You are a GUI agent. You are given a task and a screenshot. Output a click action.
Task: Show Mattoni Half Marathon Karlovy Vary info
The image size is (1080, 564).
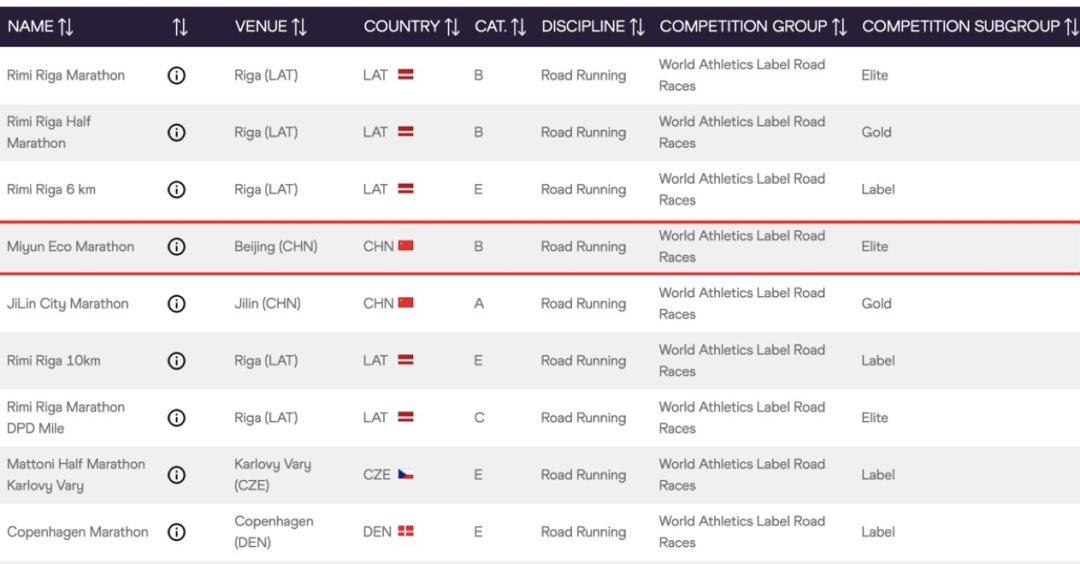tap(177, 474)
